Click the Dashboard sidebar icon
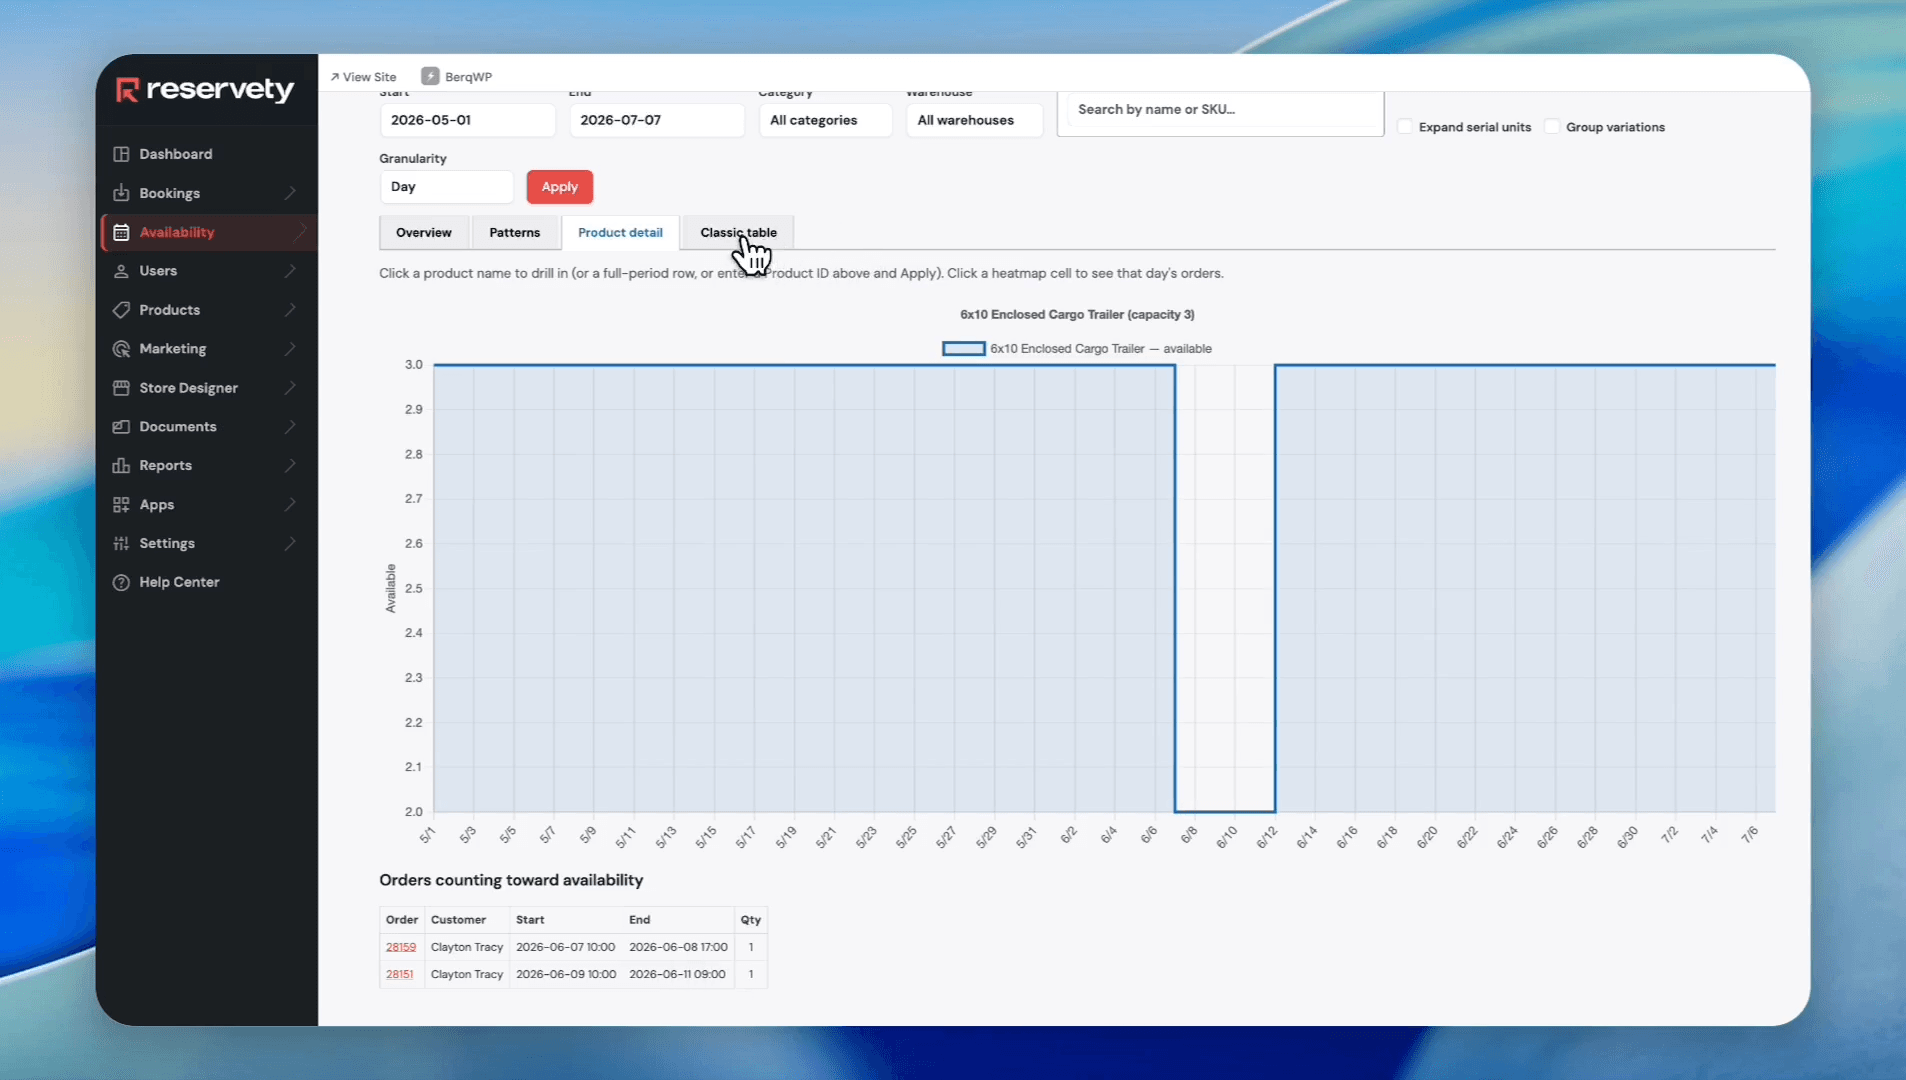1906x1080 pixels. (x=121, y=154)
